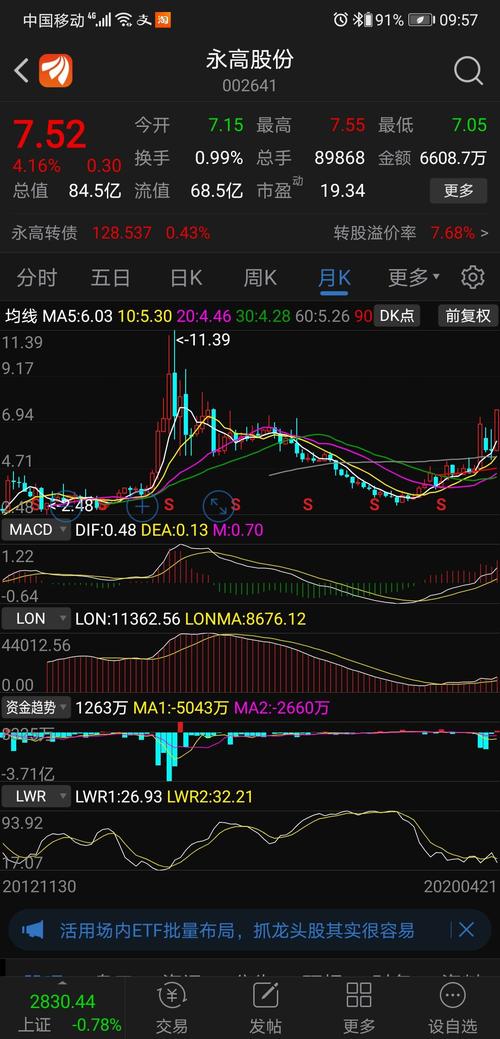500x1039 pixels.
Task: Tap the orange Eastmoney app logo
Action: [x=56, y=70]
